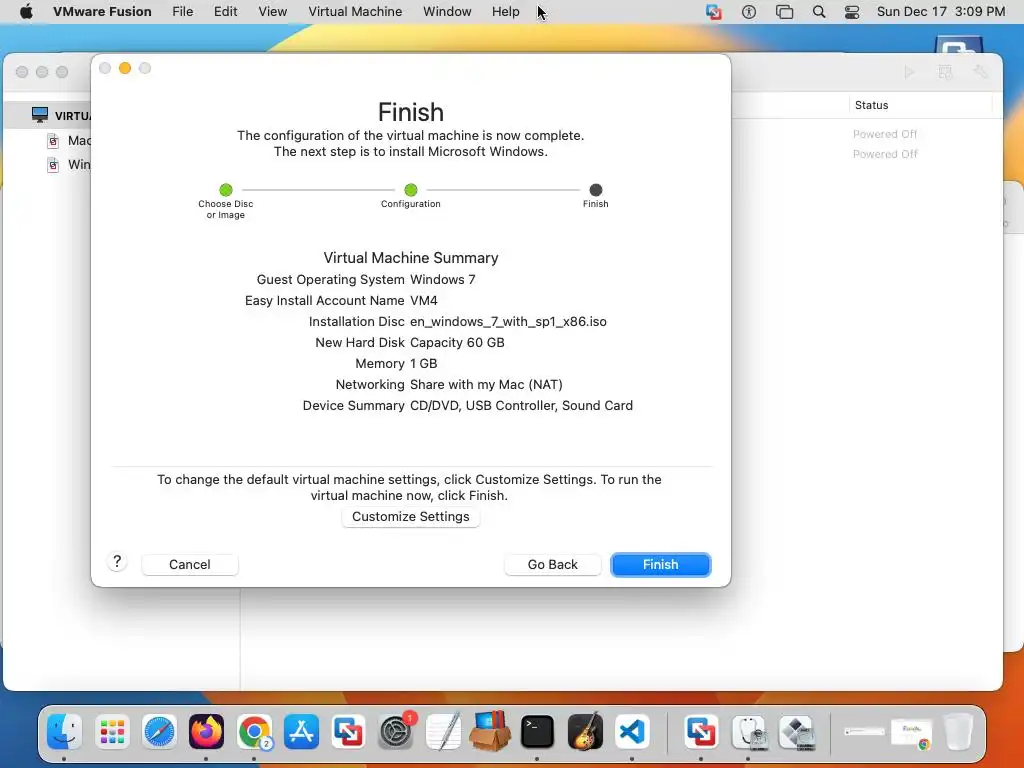Open the help question mark button
1024x768 pixels.
click(x=117, y=562)
